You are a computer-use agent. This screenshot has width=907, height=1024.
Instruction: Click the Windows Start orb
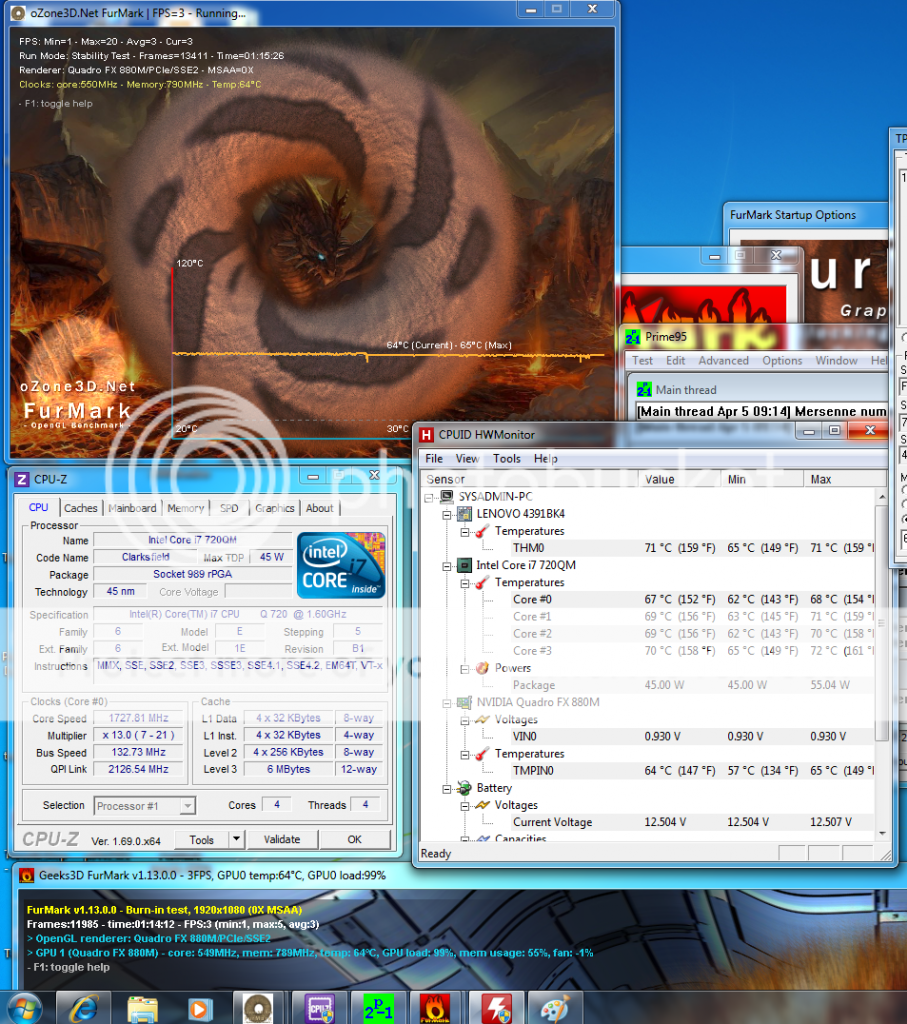(23, 1008)
